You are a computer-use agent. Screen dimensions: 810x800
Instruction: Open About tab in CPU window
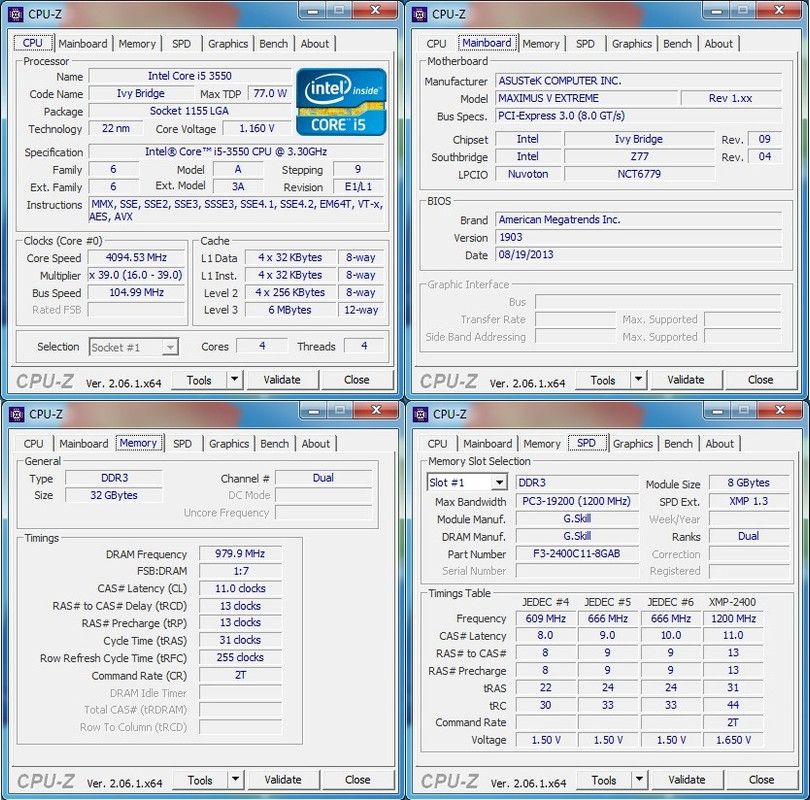(315, 44)
